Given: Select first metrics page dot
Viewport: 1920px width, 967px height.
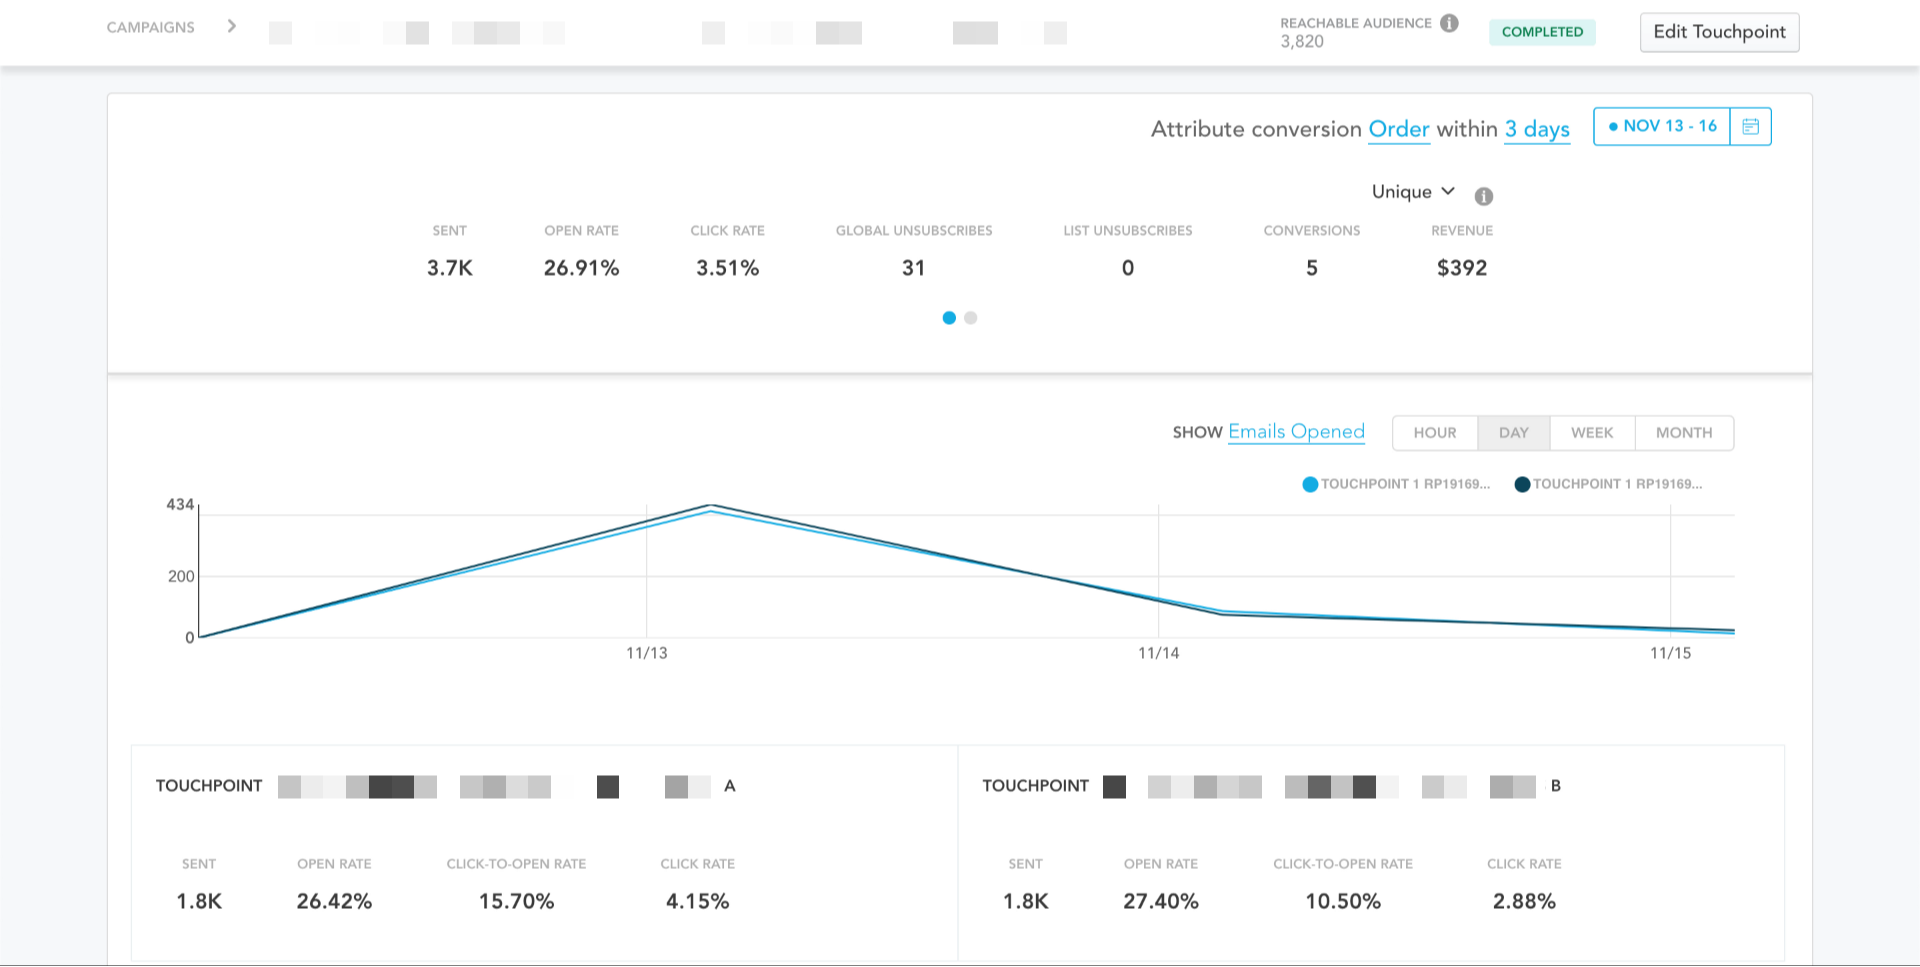Looking at the screenshot, I should pyautogui.click(x=949, y=318).
